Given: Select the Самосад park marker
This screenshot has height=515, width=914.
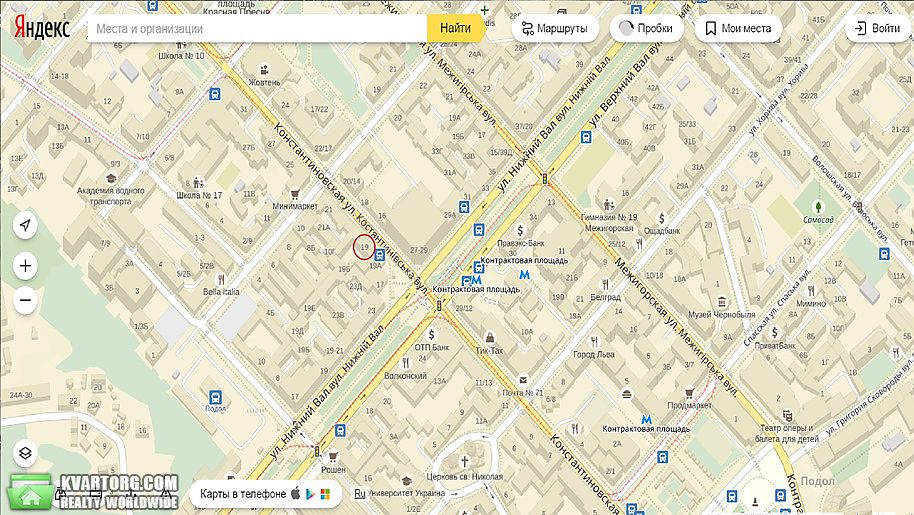Looking at the screenshot, I should pyautogui.click(x=818, y=207).
